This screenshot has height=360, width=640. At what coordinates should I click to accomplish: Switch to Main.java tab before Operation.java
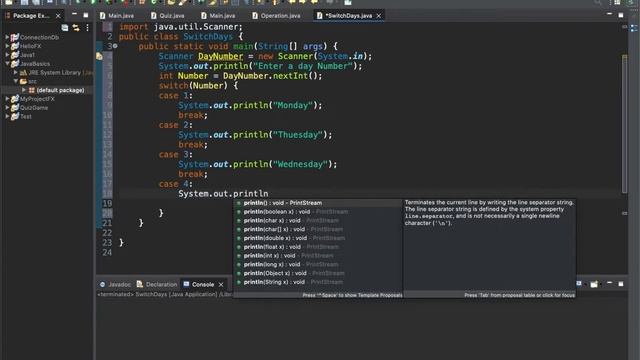coord(218,16)
